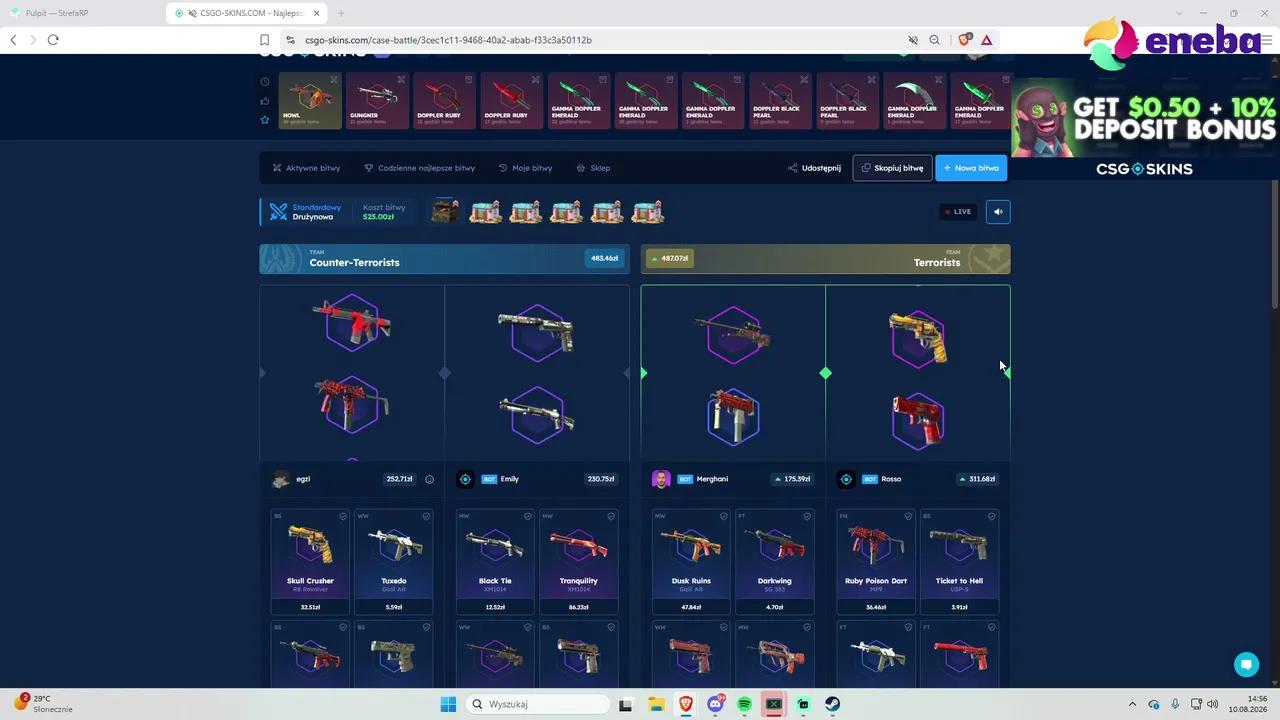1280x720 pixels.
Task: Click the verify check on Darkwing card
Action: point(807,517)
